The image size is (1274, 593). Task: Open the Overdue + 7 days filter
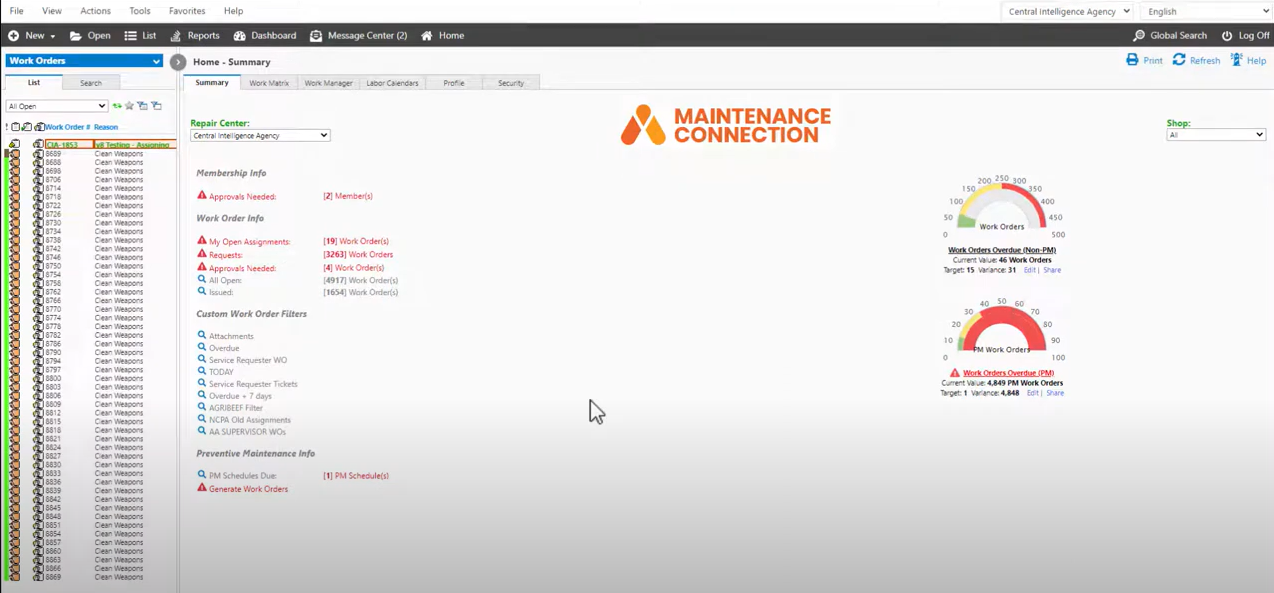[240, 396]
